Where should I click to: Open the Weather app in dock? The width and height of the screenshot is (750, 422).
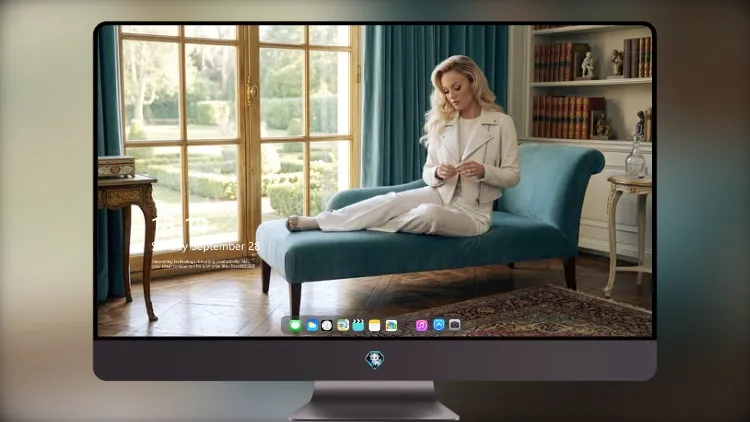(312, 325)
